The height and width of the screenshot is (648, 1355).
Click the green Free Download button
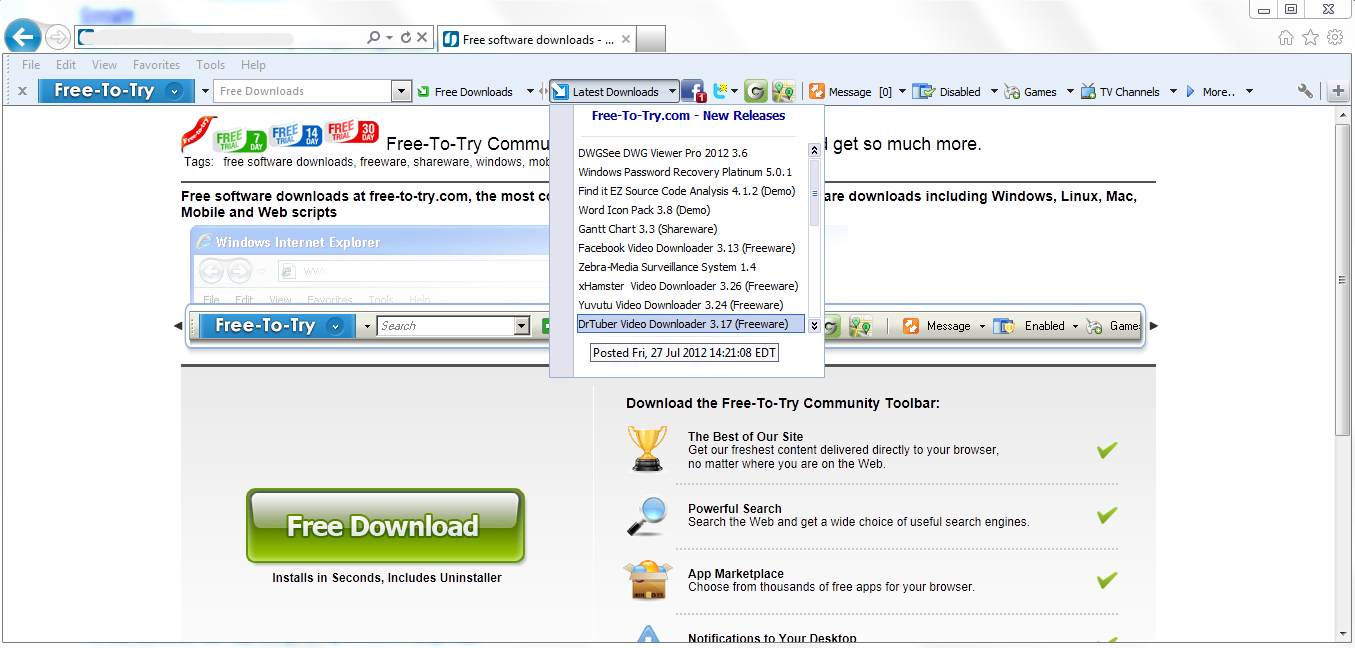click(x=385, y=526)
